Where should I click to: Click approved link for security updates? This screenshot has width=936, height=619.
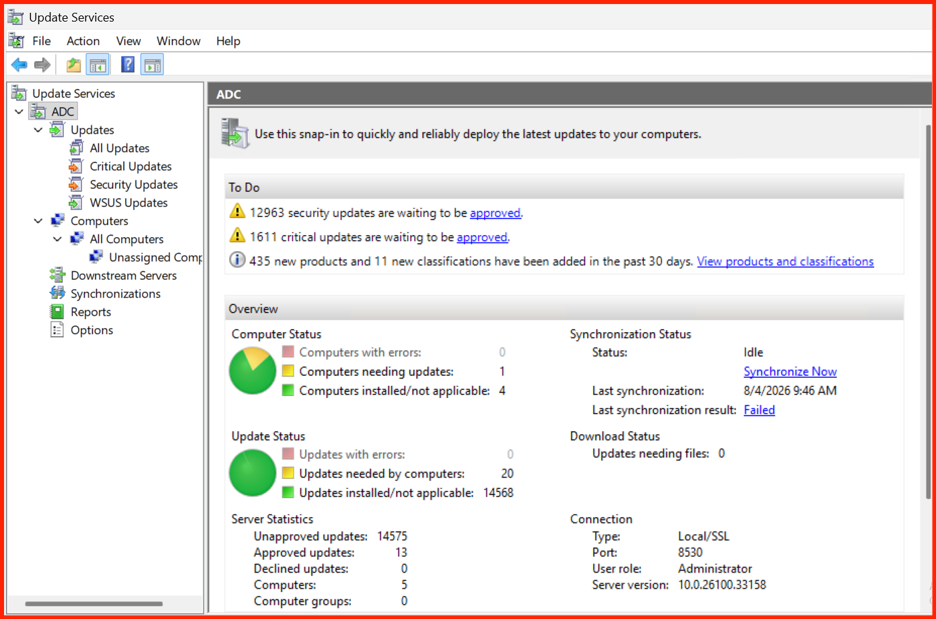pyautogui.click(x=495, y=213)
